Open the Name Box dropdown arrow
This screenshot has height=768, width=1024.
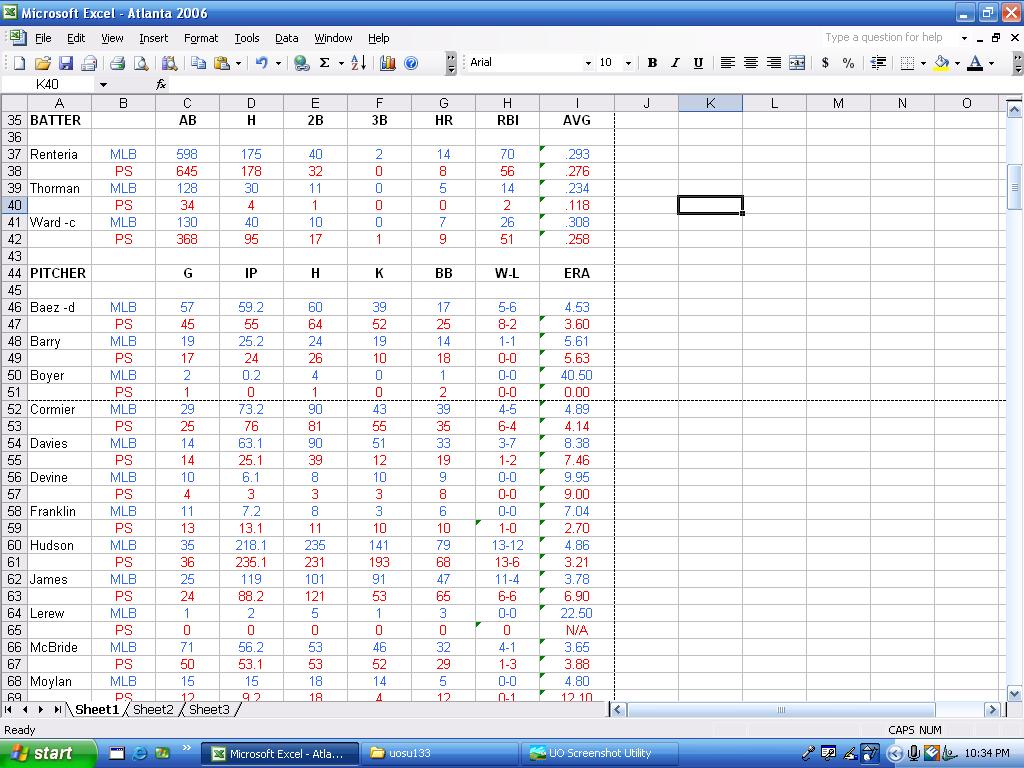(103, 85)
